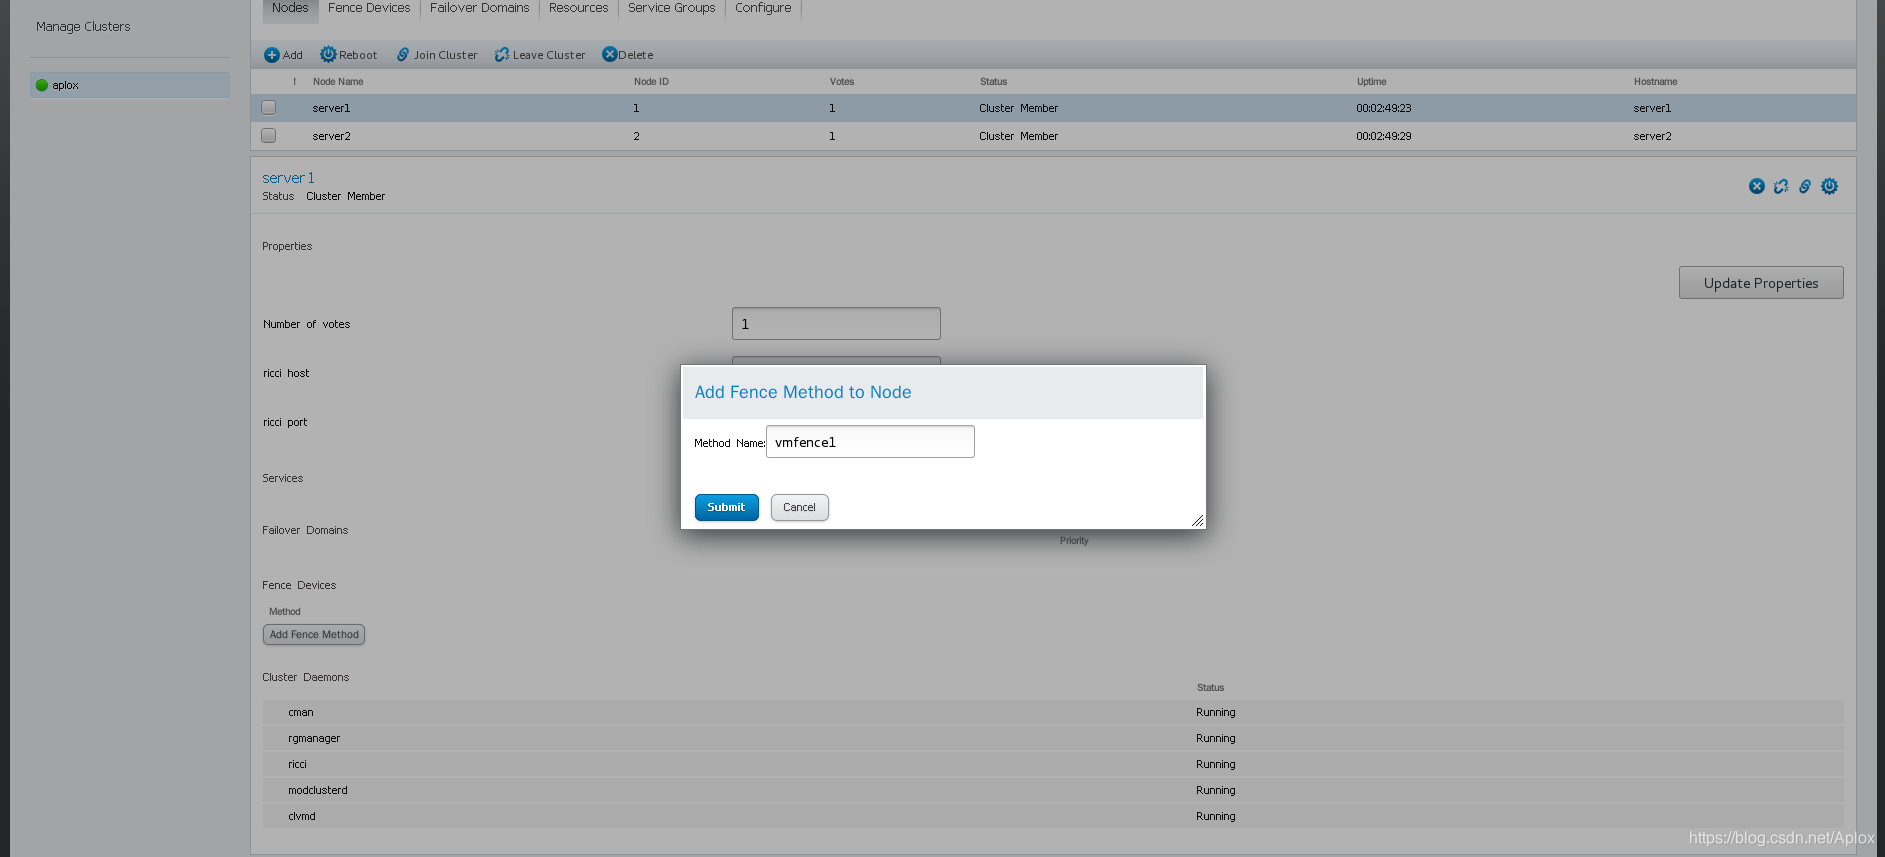
Task: Click server2 in Node Name column
Action: 331,136
